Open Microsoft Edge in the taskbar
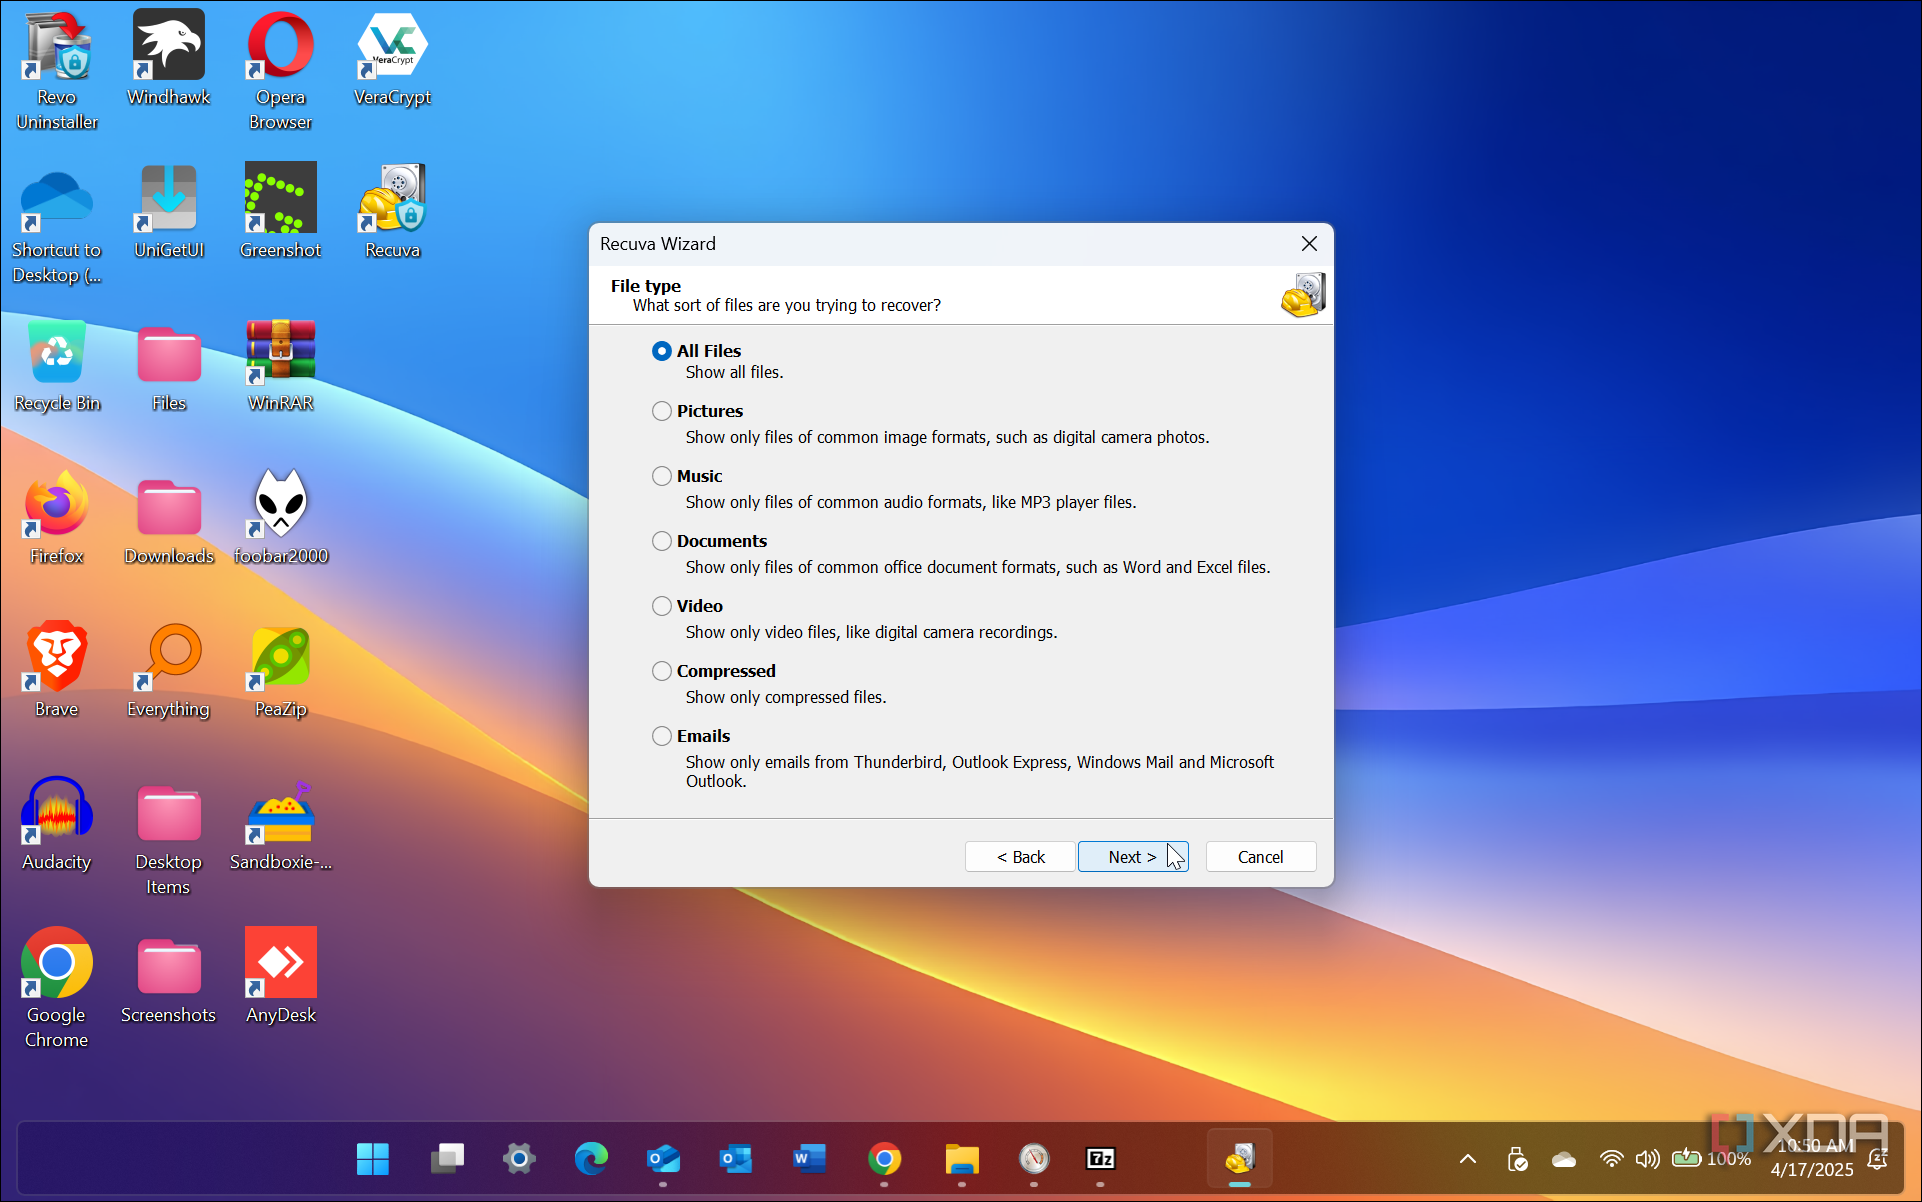Viewport: 1922px width, 1202px height. click(591, 1159)
